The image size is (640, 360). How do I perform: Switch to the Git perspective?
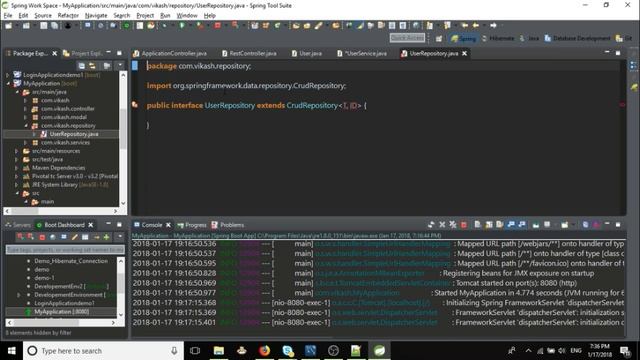(x=624, y=38)
